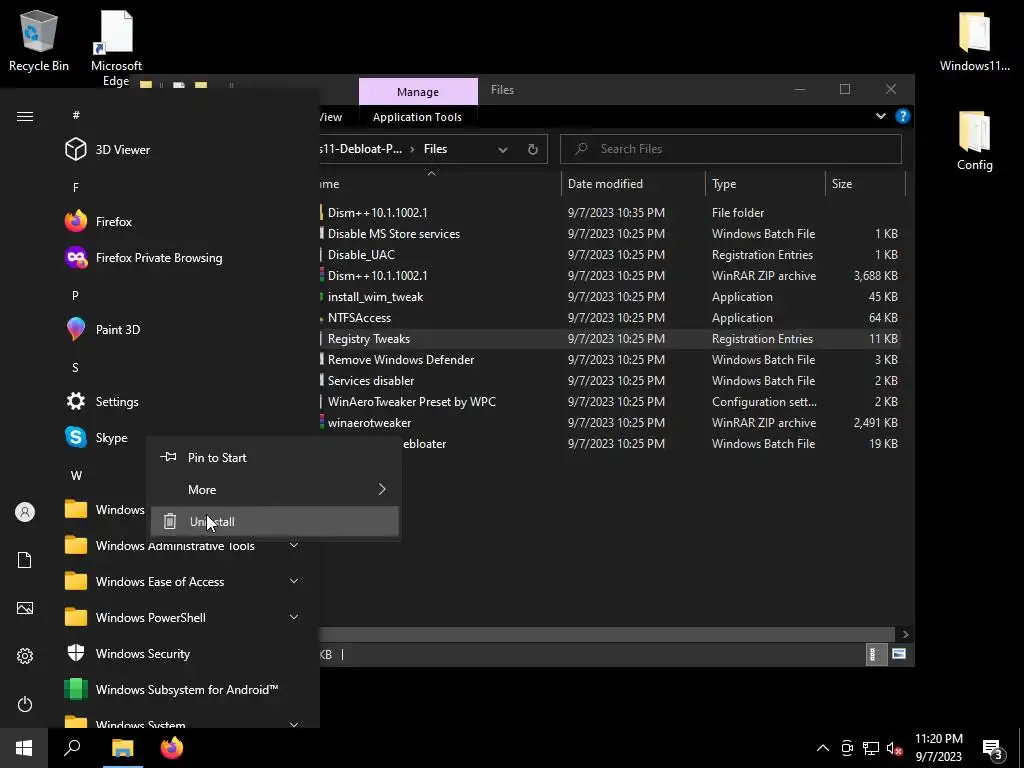Expand Windows Ease of Access folder
The width and height of the screenshot is (1024, 768).
294,581
